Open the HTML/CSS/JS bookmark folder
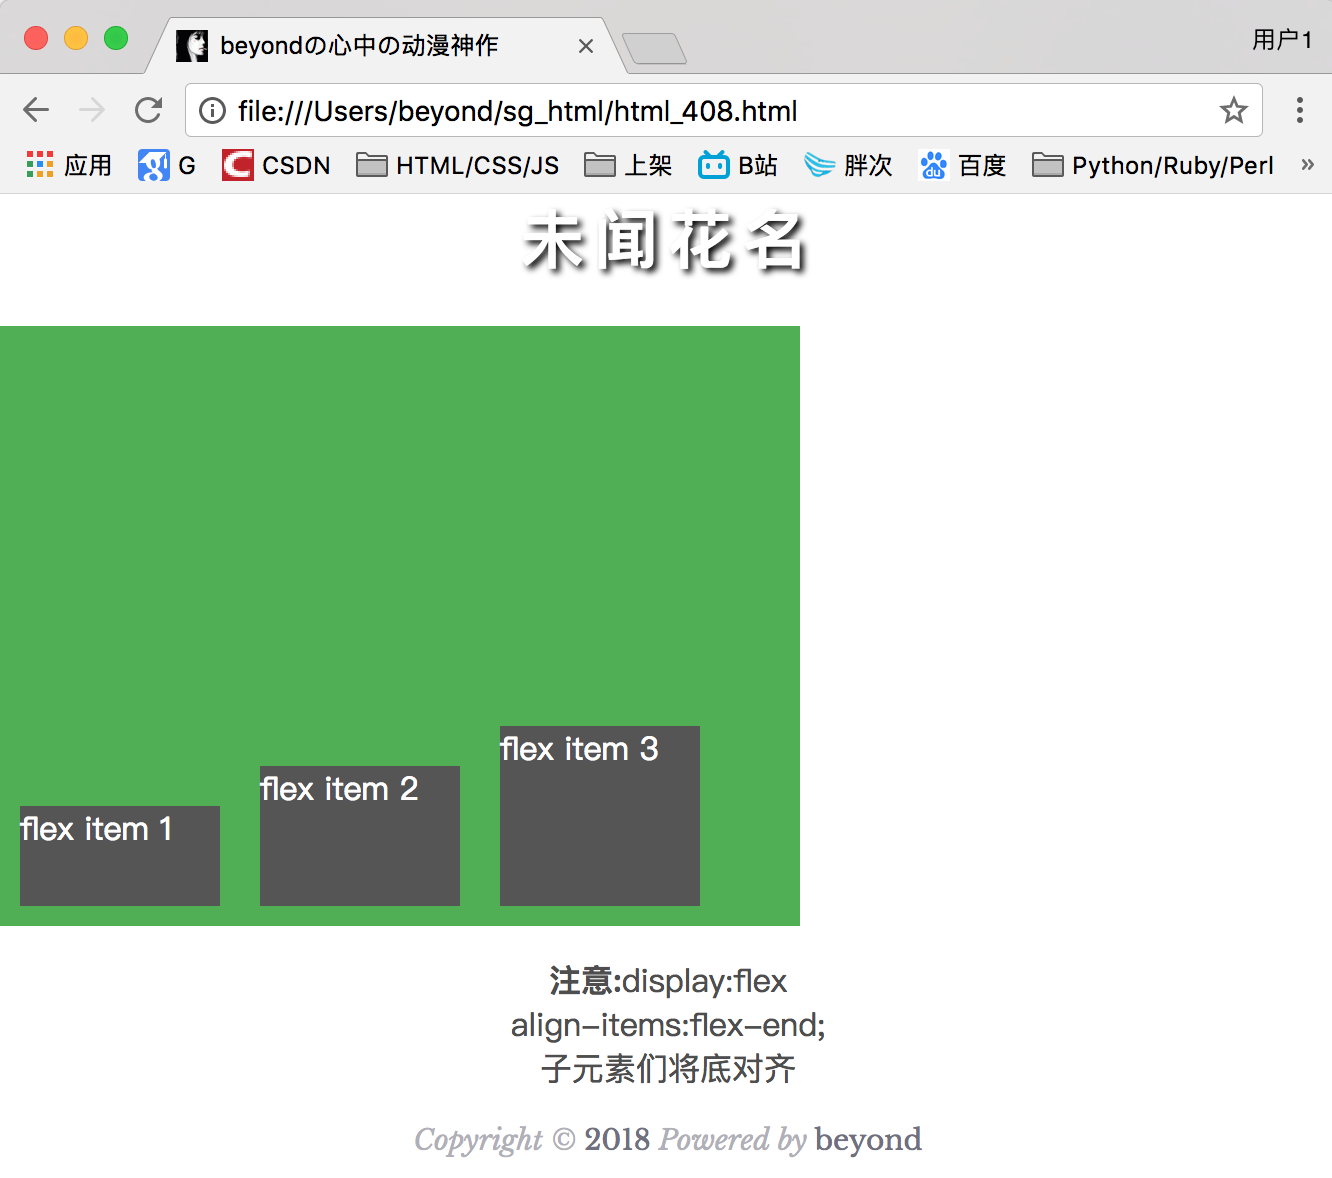 point(458,165)
